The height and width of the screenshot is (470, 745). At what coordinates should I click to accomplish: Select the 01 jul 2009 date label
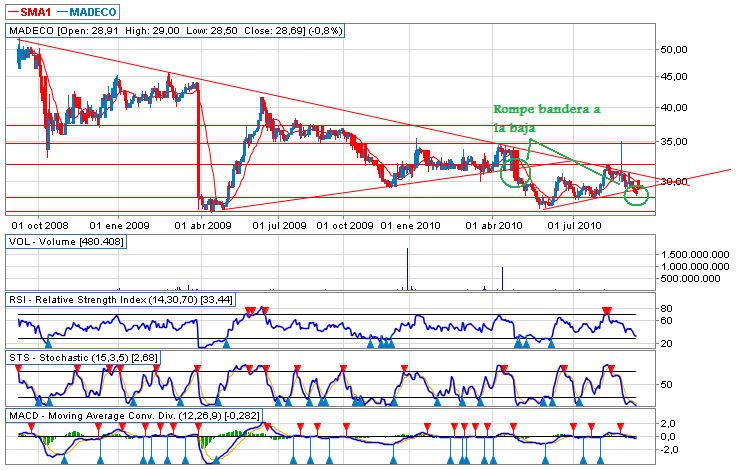point(279,225)
